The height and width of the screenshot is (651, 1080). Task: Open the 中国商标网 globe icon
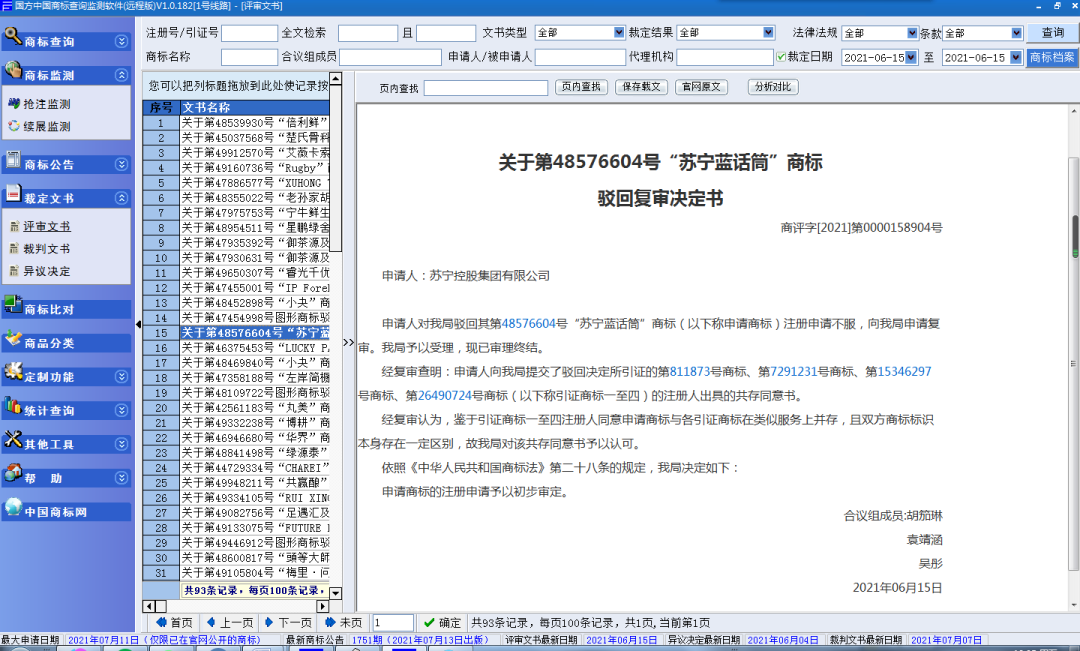click(12, 507)
